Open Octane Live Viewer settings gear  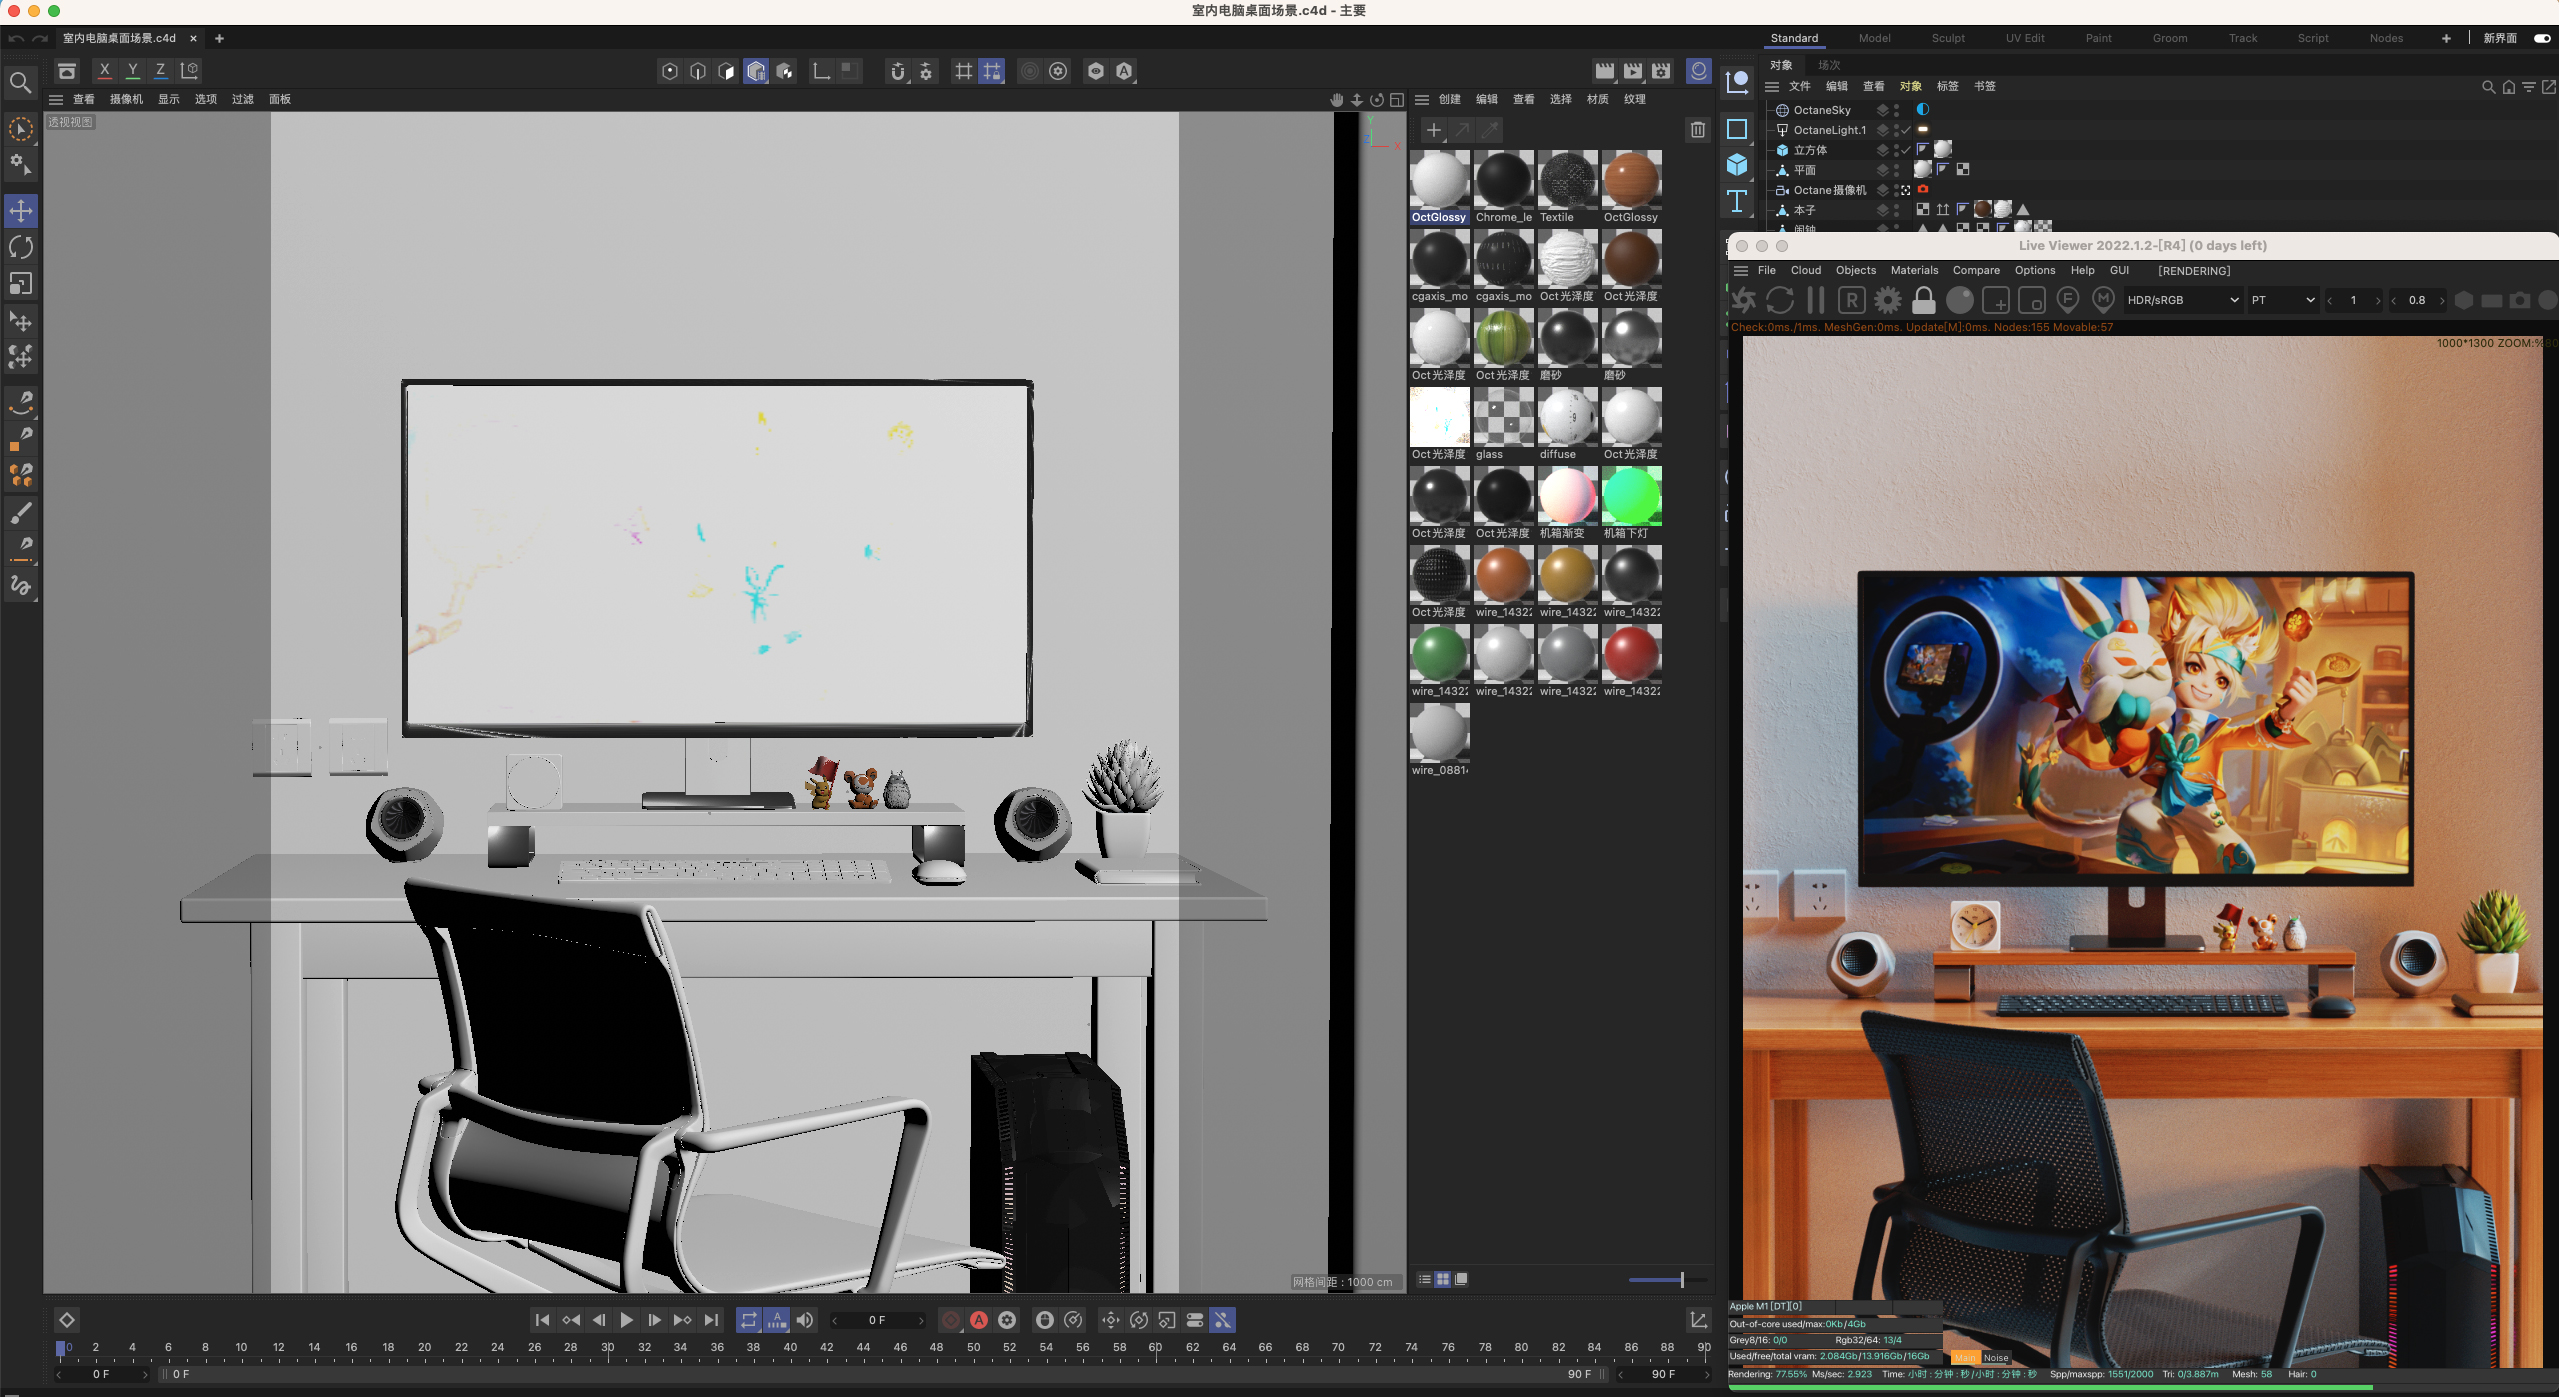[x=1887, y=300]
